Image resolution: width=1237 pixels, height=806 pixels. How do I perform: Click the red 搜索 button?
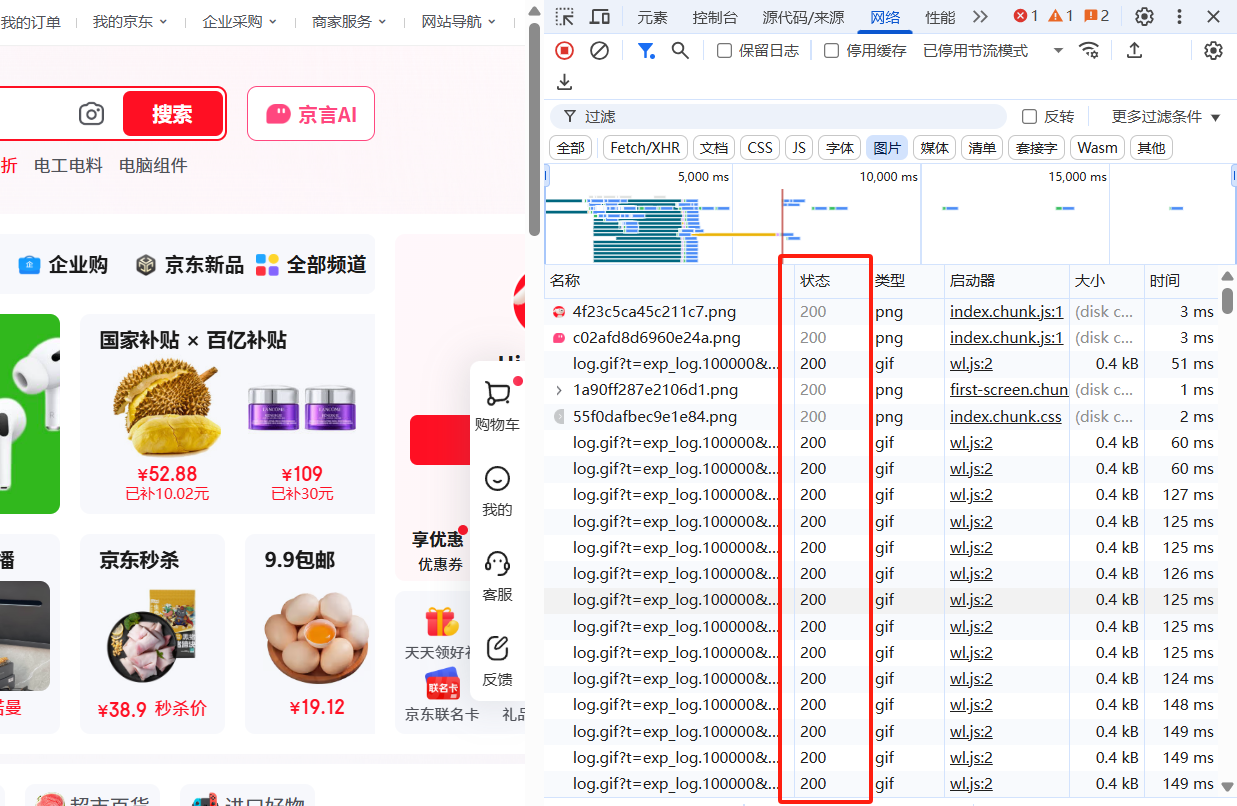[x=172, y=114]
